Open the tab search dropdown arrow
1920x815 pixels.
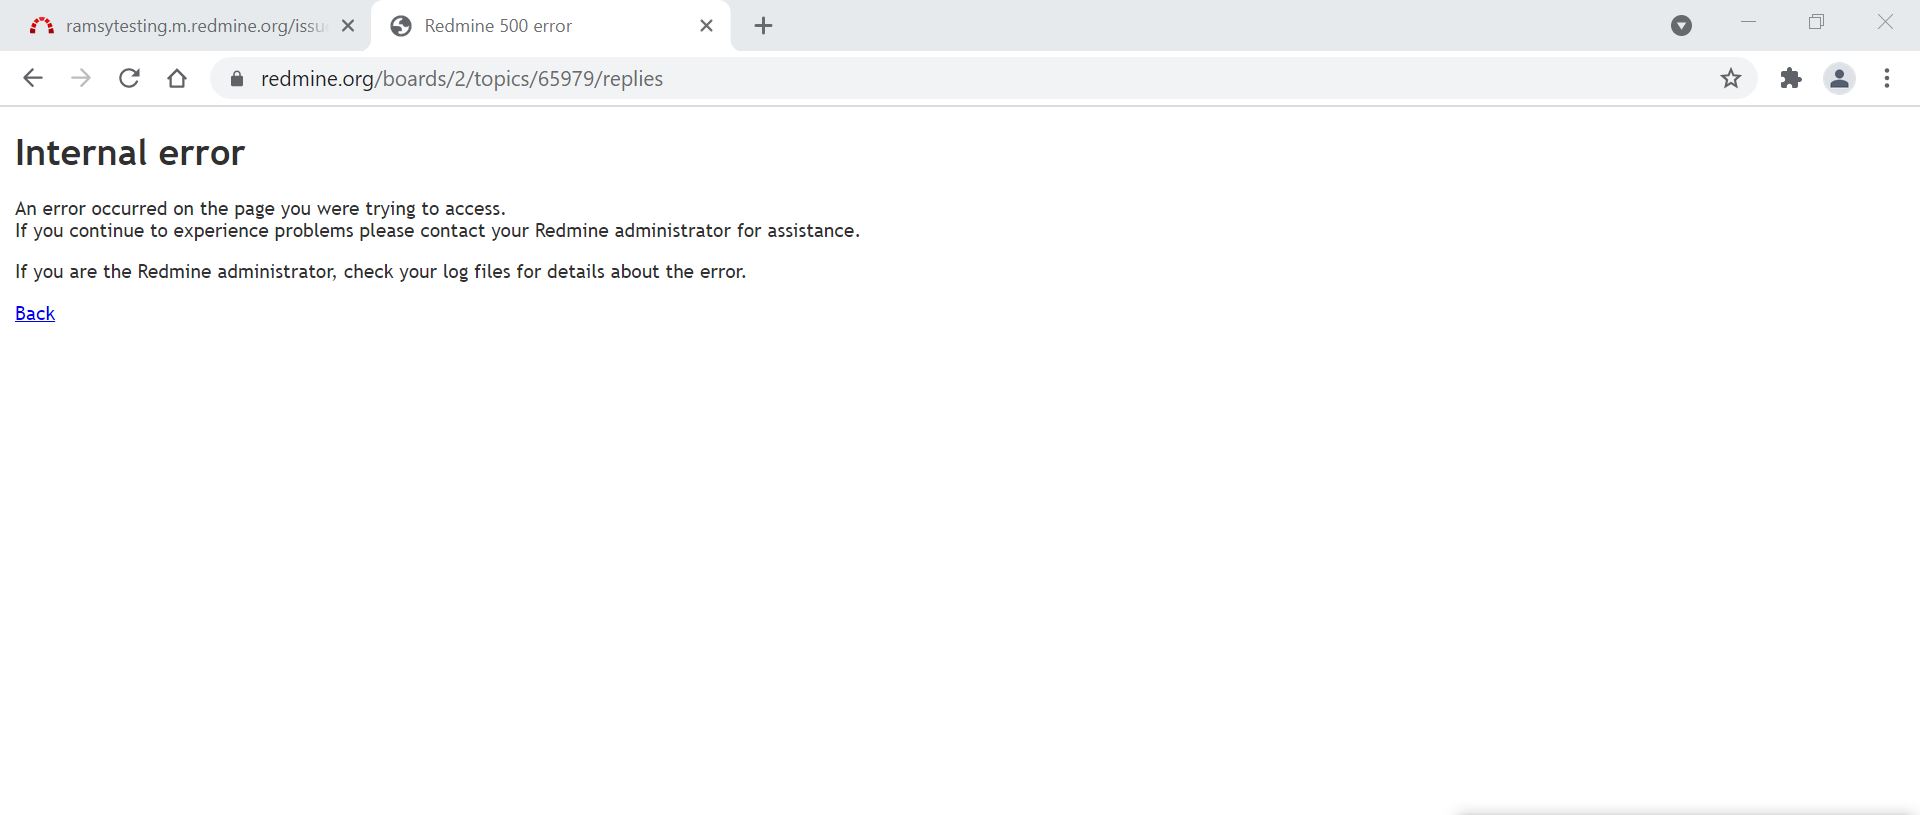(1681, 26)
